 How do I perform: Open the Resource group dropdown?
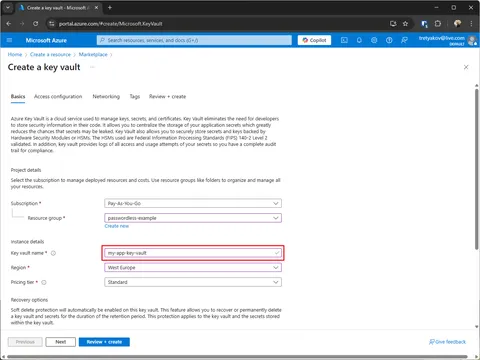point(193,218)
